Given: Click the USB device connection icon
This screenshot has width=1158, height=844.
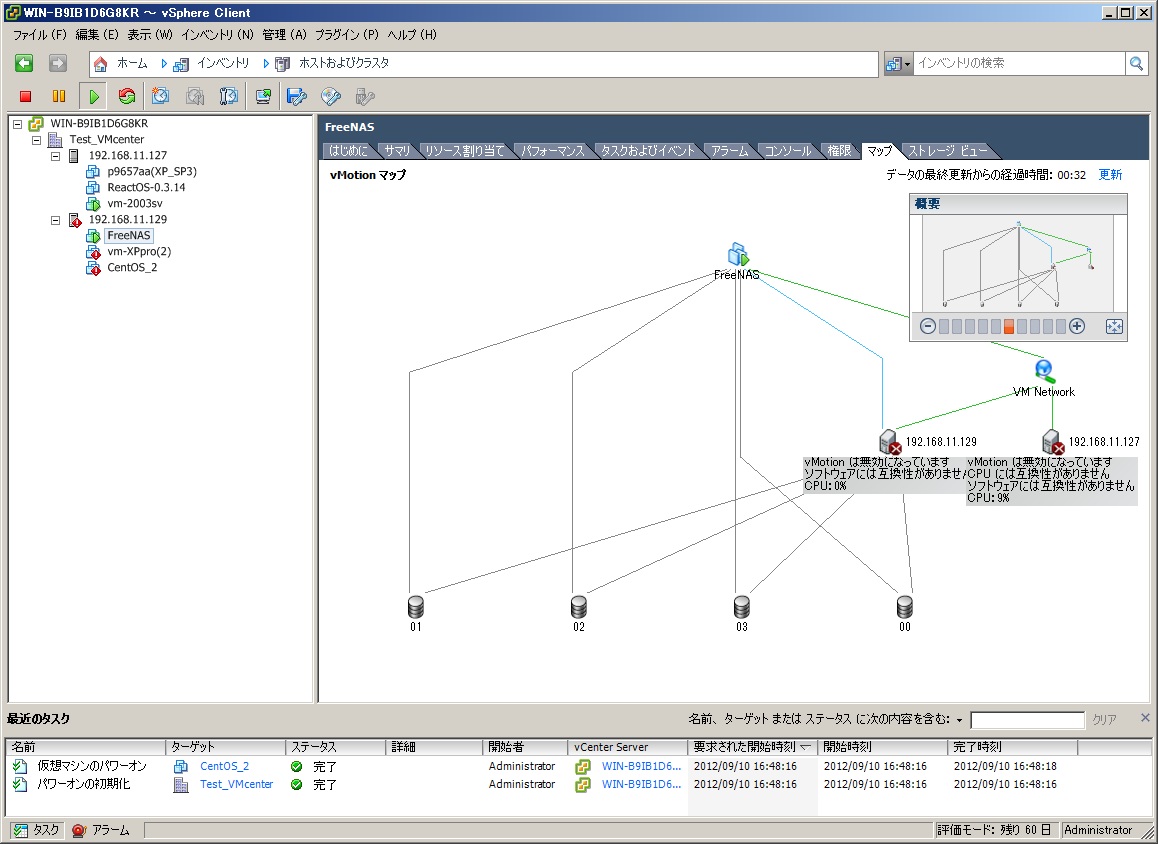Looking at the screenshot, I should (365, 96).
